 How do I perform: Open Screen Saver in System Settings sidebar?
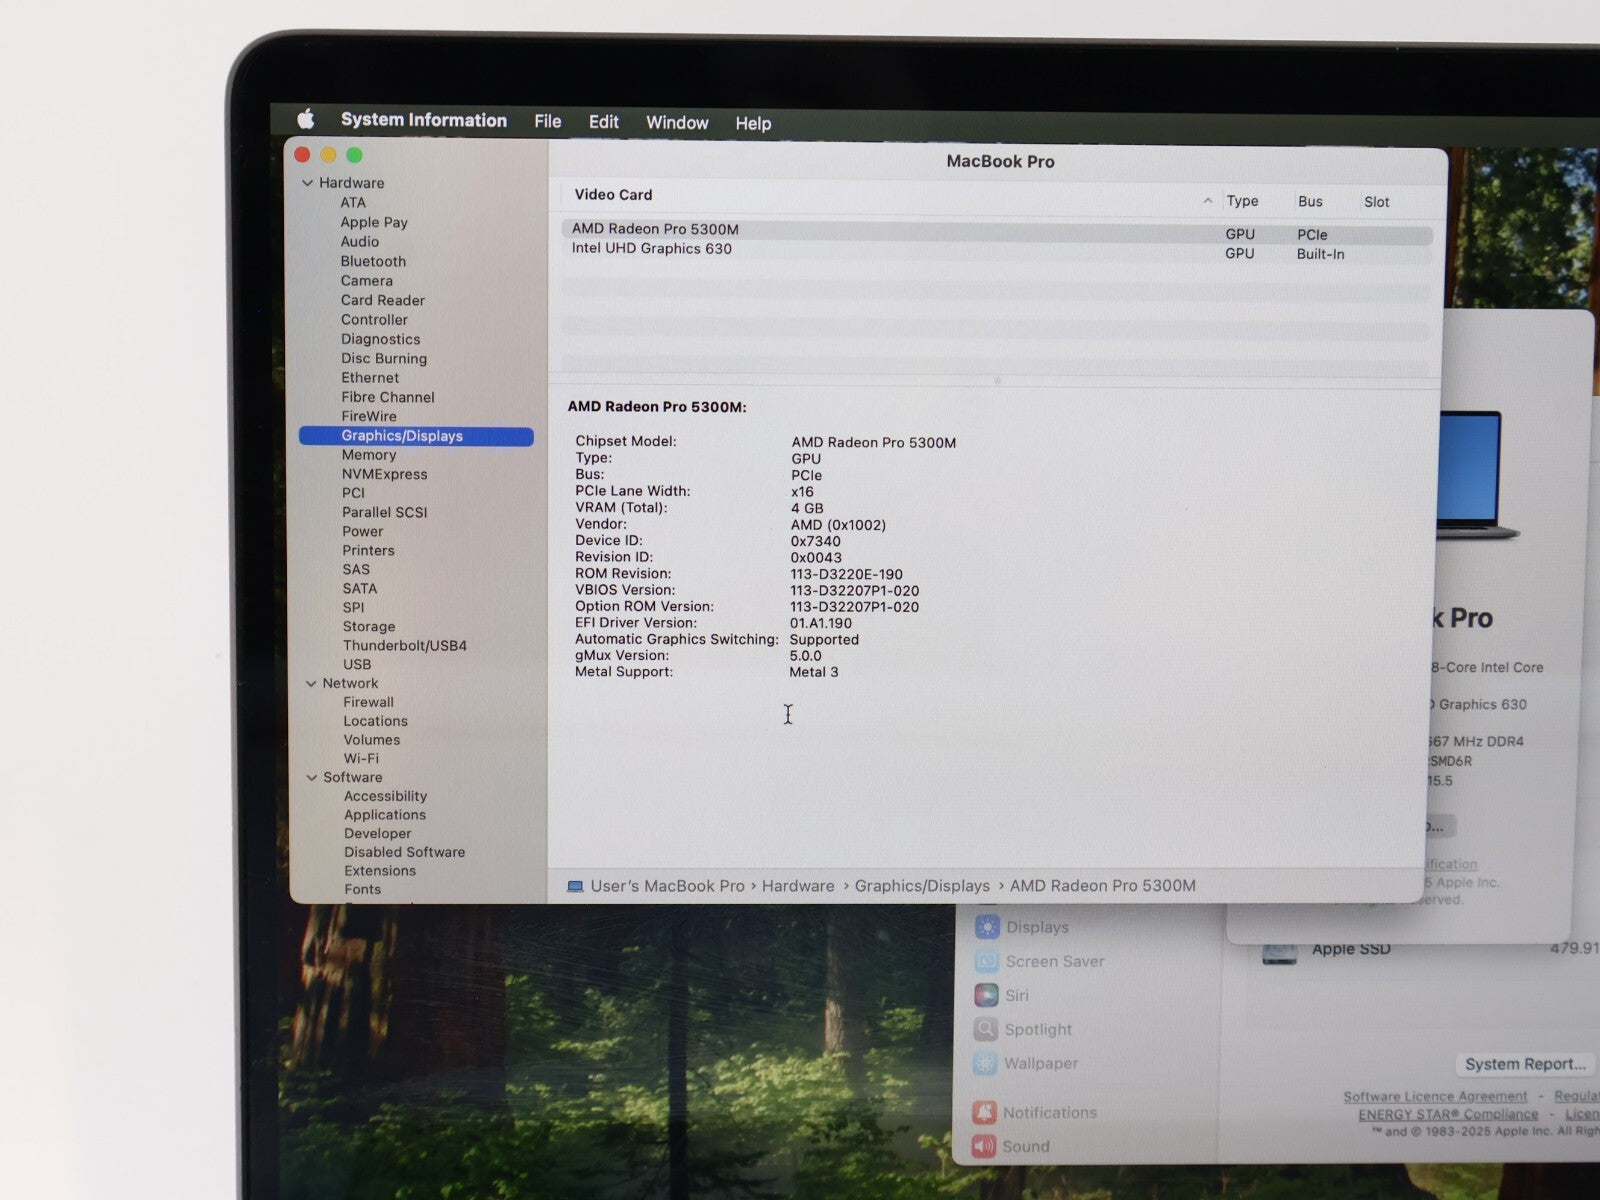[1040, 962]
